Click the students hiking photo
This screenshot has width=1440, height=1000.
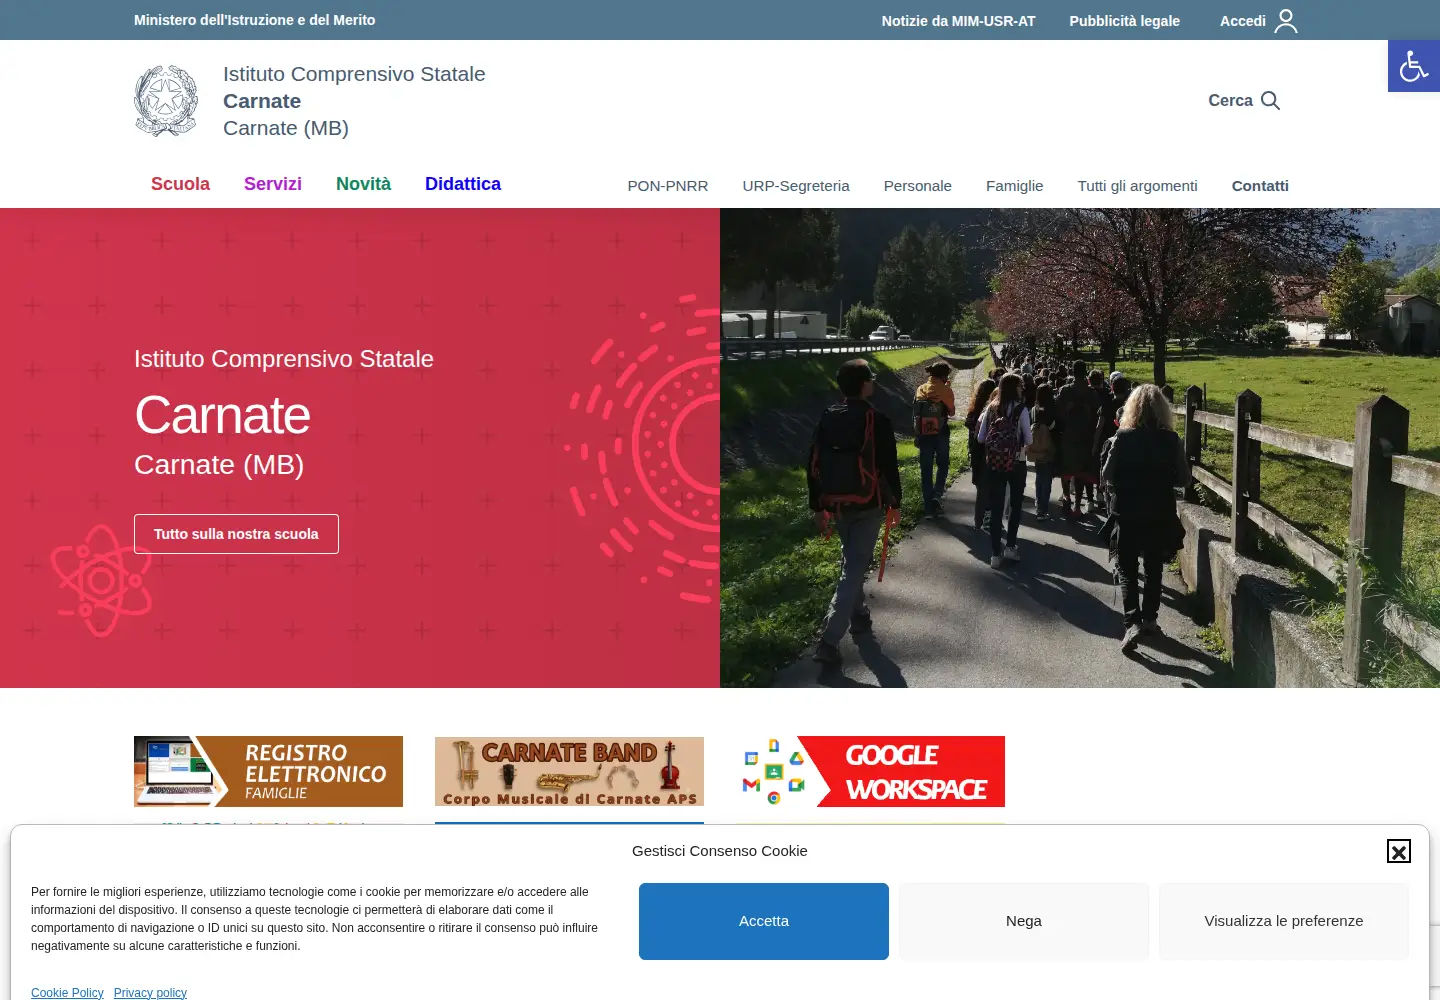[x=1080, y=448]
